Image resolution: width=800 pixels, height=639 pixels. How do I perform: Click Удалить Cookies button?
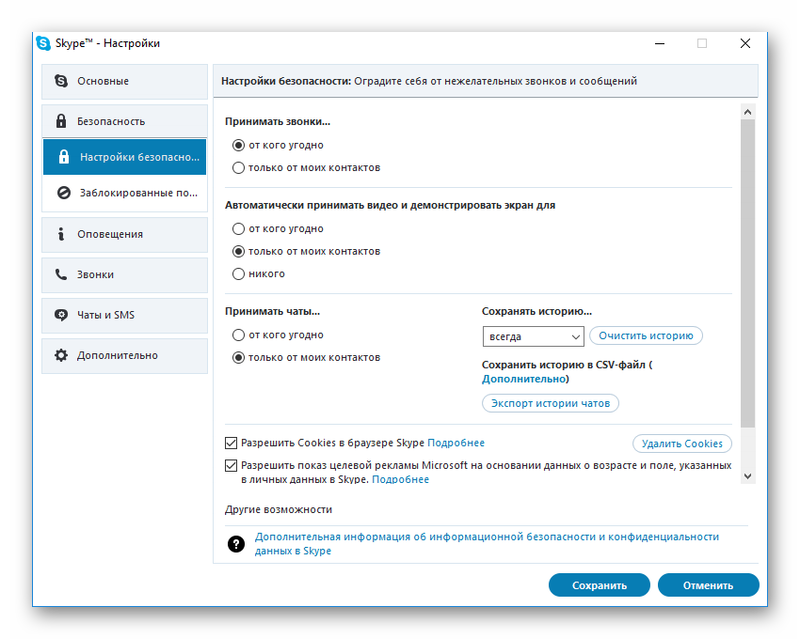(x=682, y=443)
